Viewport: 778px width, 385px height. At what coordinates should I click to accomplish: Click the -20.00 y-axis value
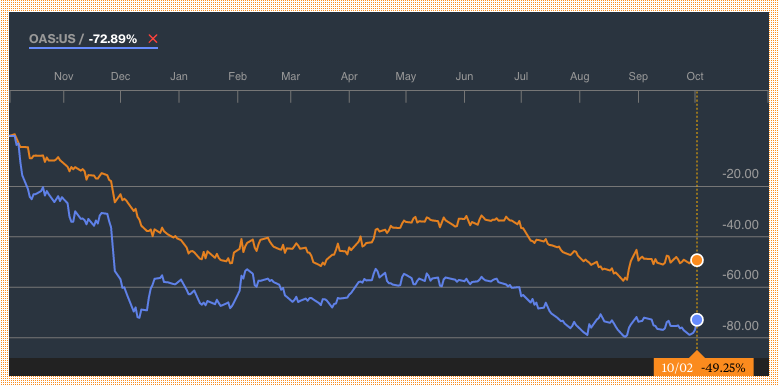pyautogui.click(x=741, y=174)
